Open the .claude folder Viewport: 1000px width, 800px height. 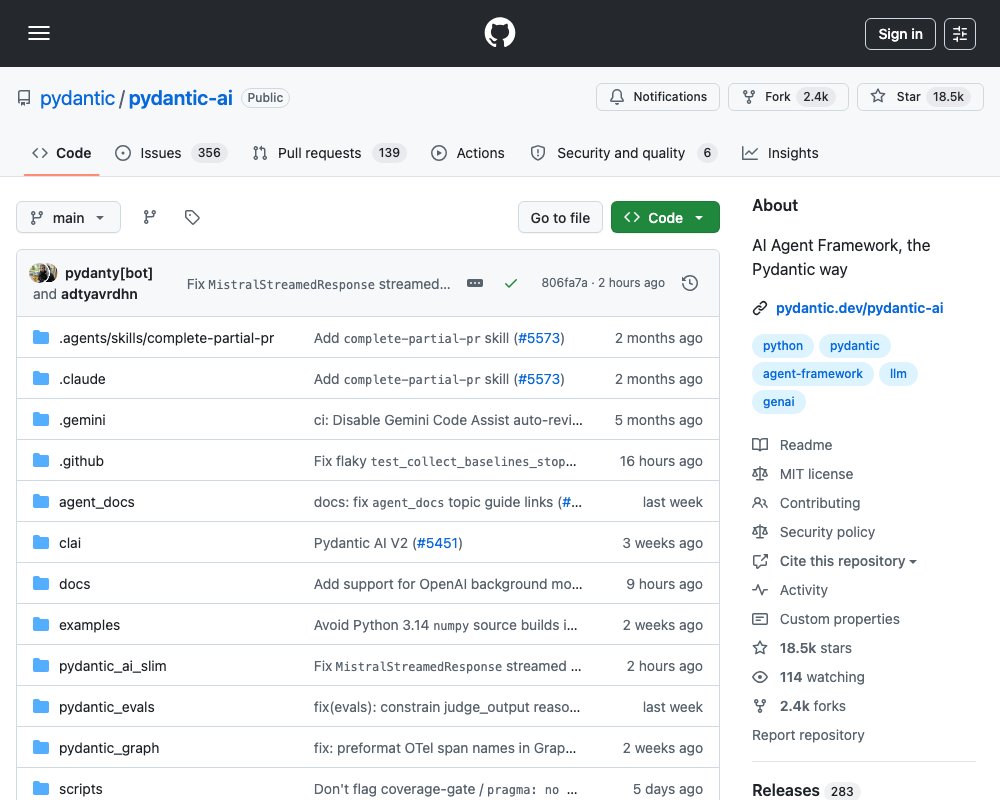[82, 379]
